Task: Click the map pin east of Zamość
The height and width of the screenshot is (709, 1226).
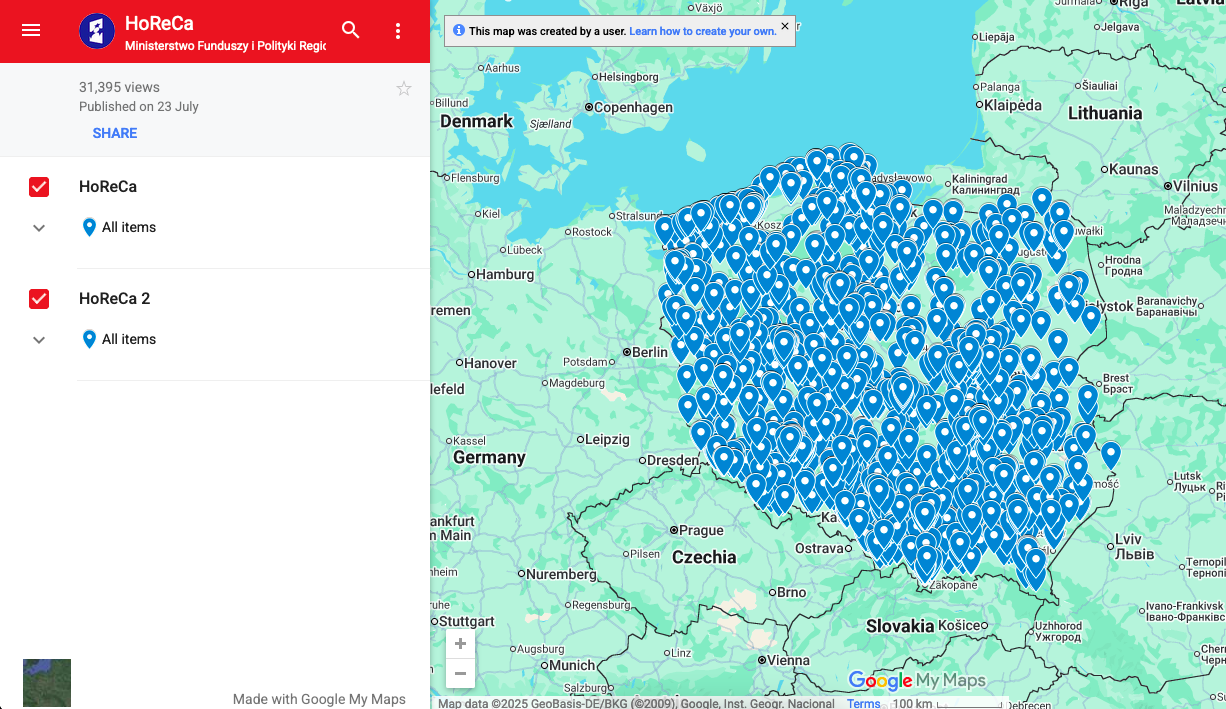Action: point(1110,454)
